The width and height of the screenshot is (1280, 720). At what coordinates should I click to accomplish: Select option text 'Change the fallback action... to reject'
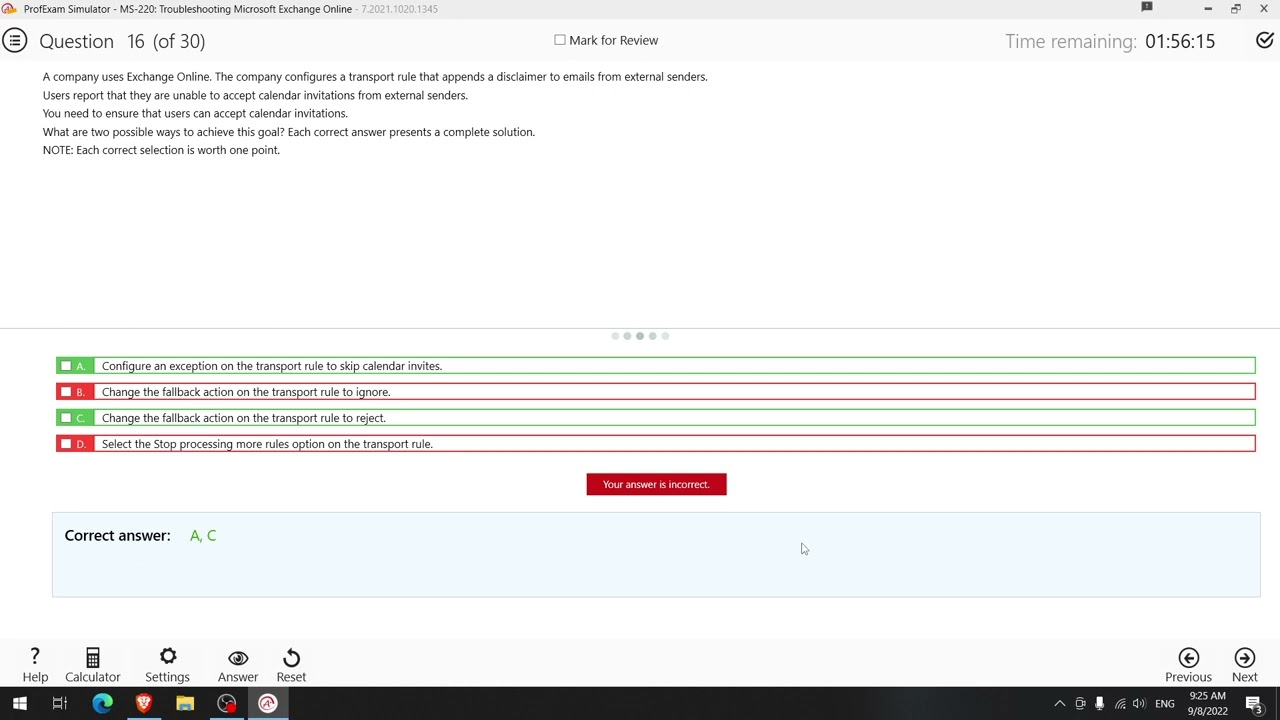pos(244,418)
